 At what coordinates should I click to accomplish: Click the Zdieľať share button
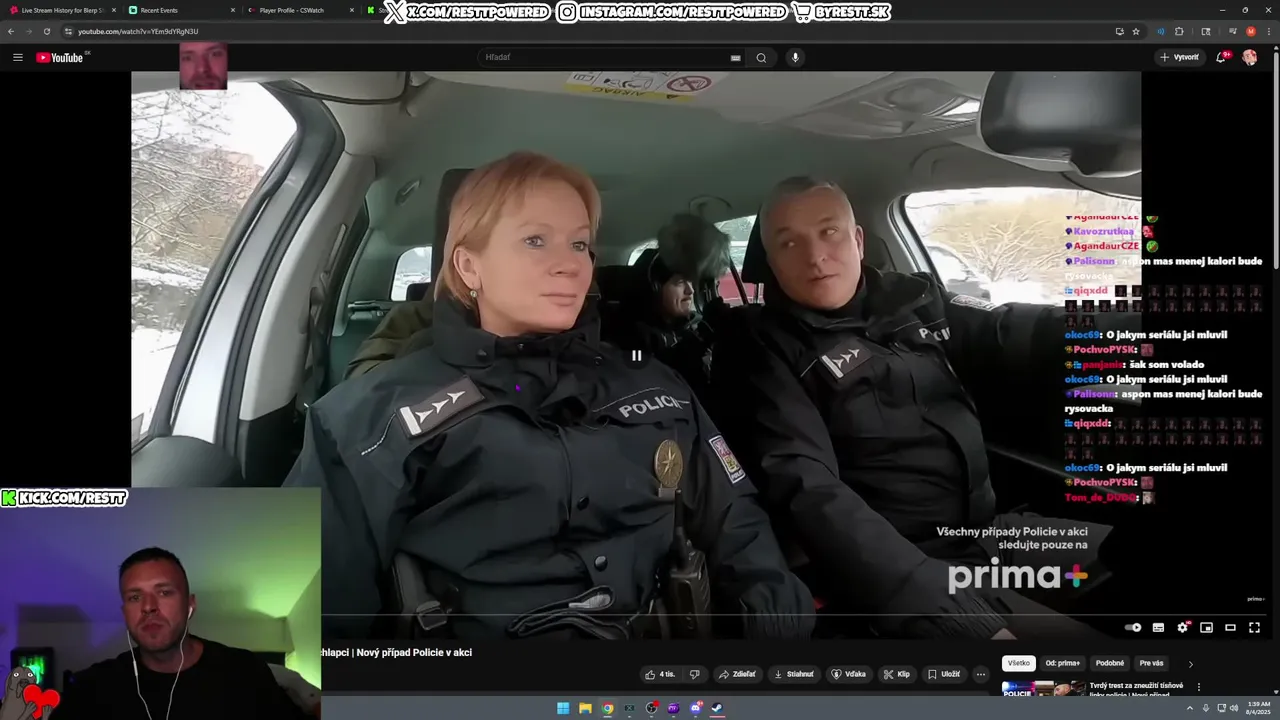click(x=737, y=674)
